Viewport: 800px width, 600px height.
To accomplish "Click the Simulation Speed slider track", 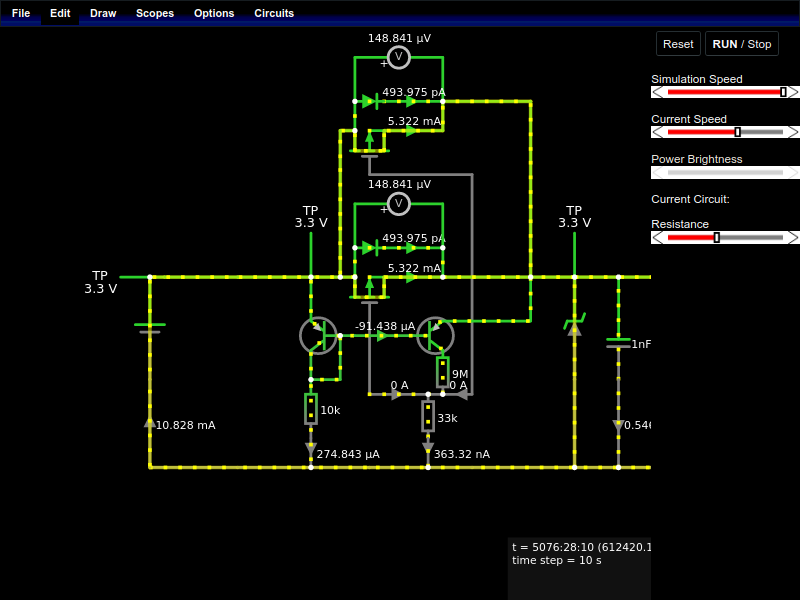I will pyautogui.click(x=725, y=92).
